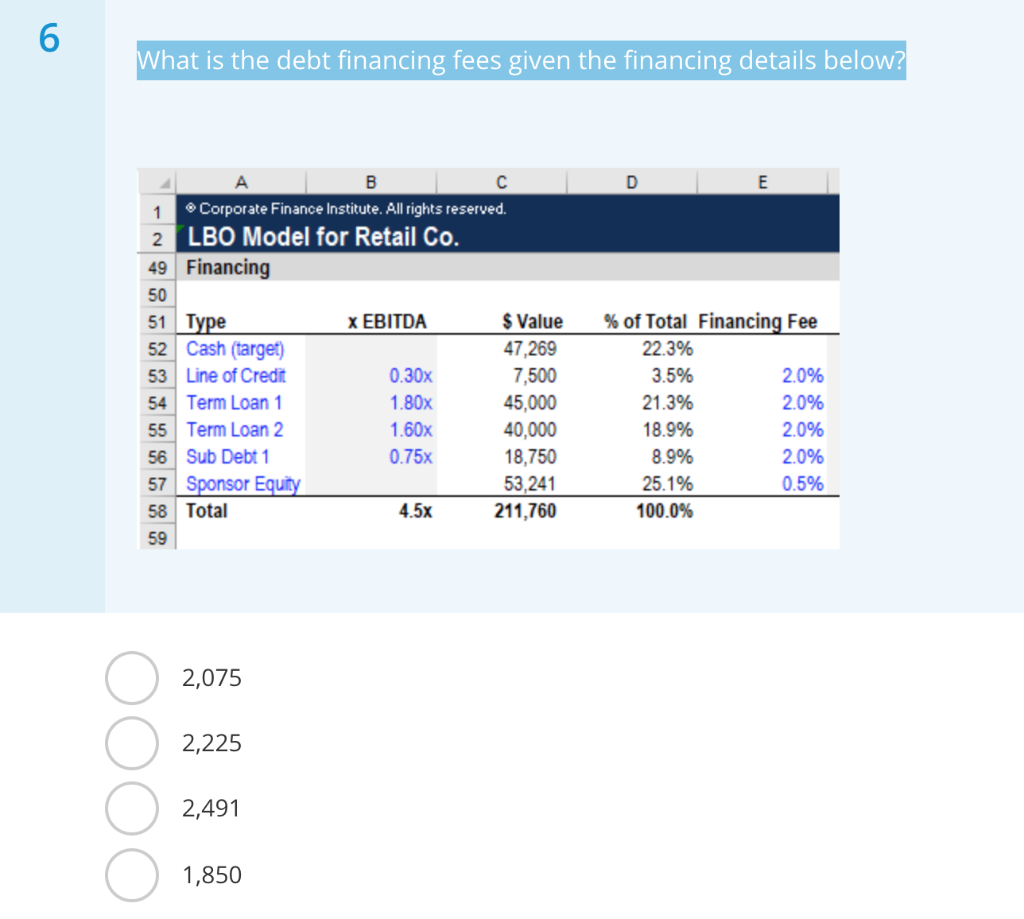Click the Term Loan 1 1.80x cell

click(x=371, y=403)
